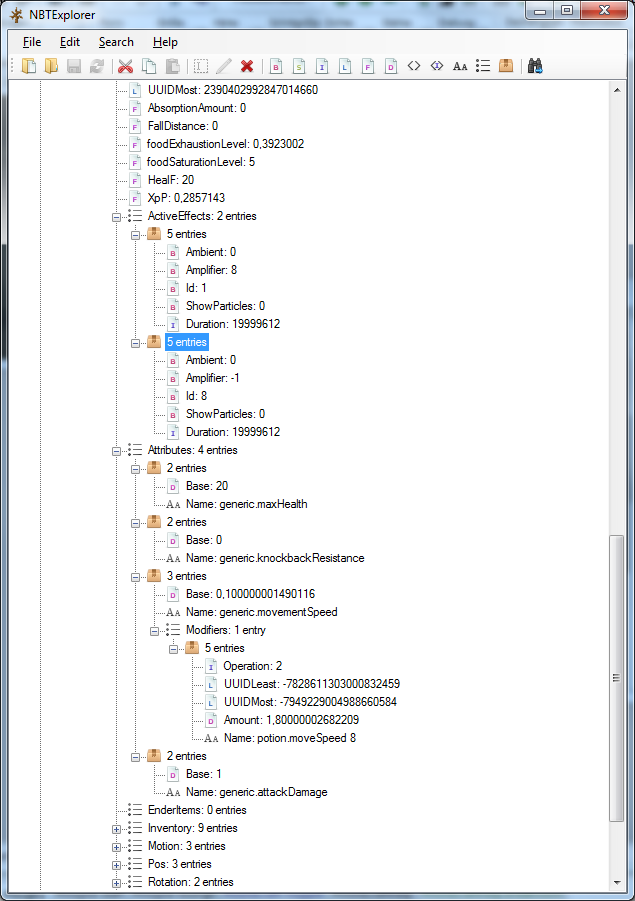Select the foodExhaustionLevel value row
Image resolution: width=635 pixels, height=901 pixels.
(225, 144)
